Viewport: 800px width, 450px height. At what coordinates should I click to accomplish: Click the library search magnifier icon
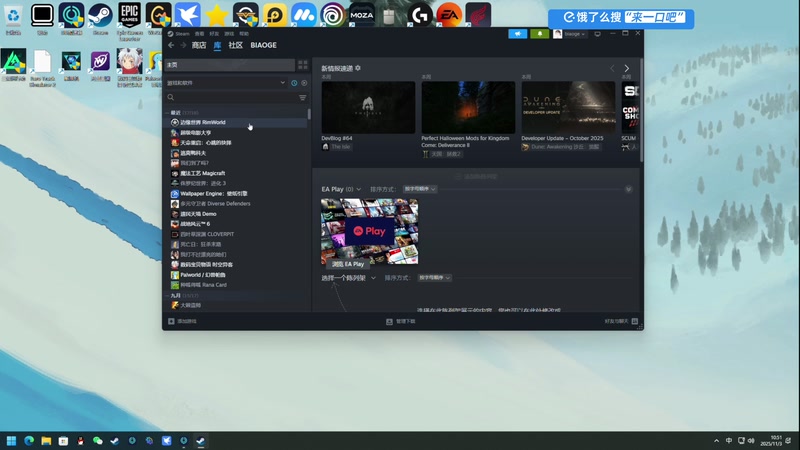171,97
